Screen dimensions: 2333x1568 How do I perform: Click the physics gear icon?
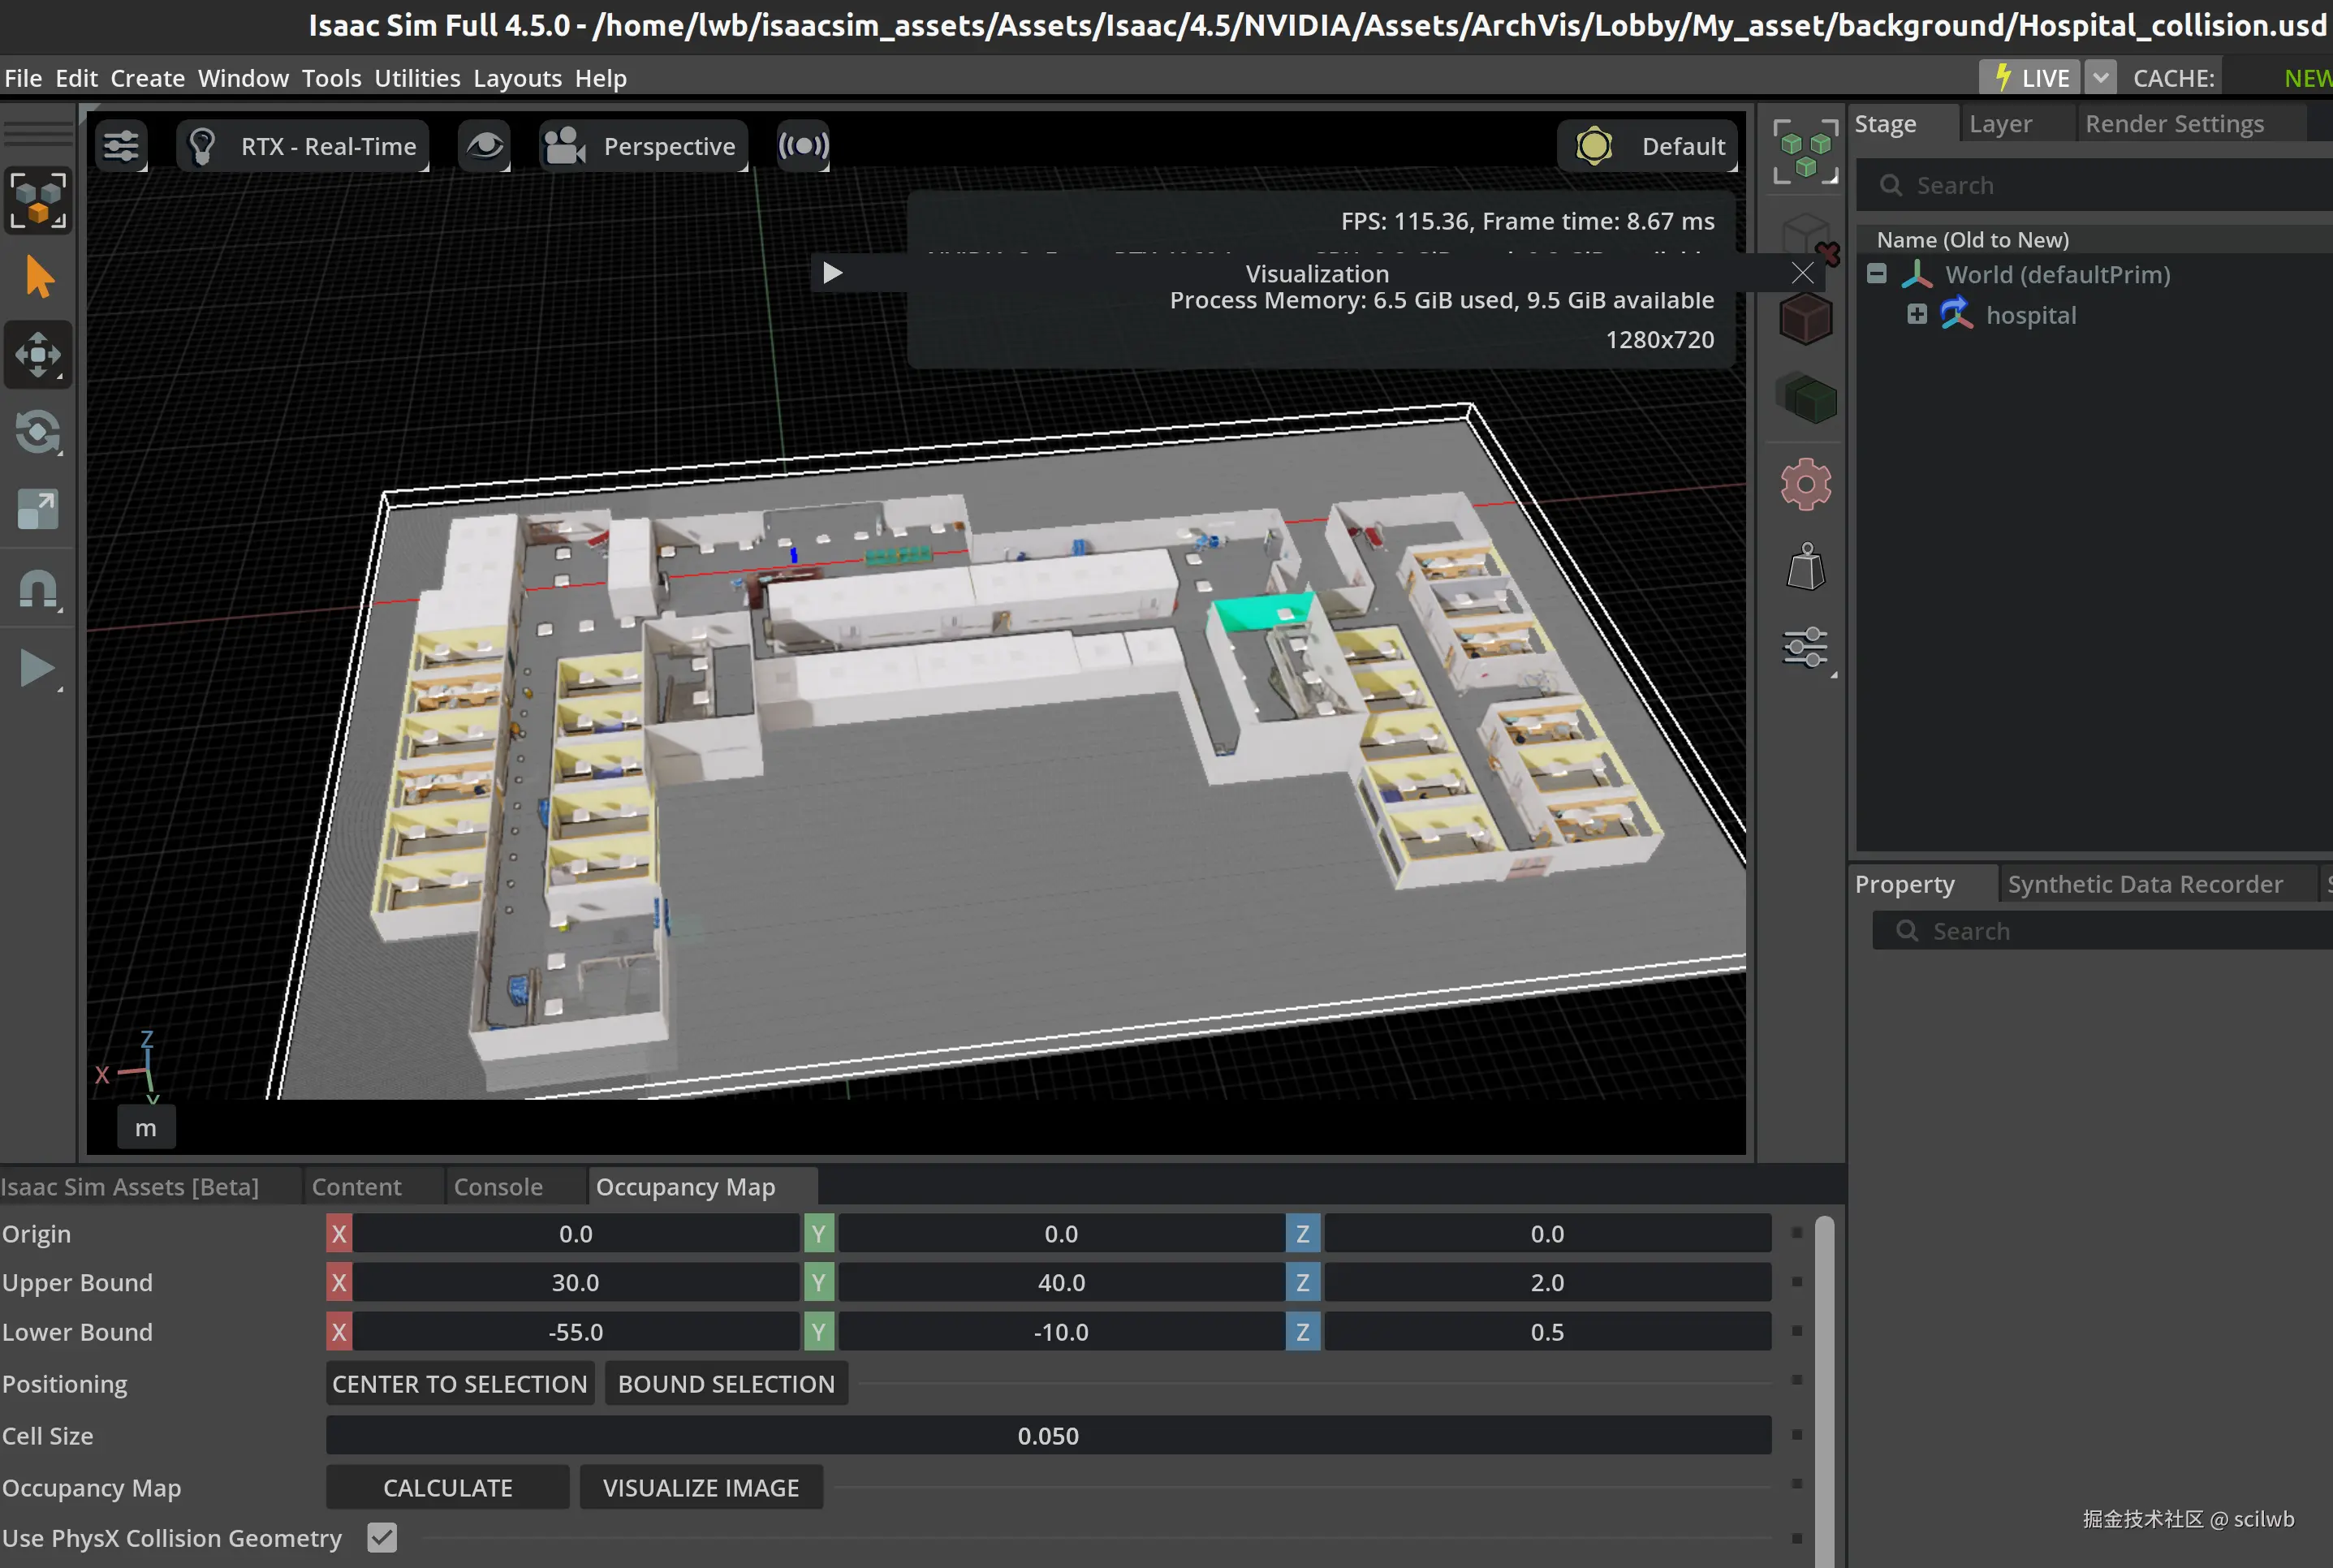[1805, 485]
